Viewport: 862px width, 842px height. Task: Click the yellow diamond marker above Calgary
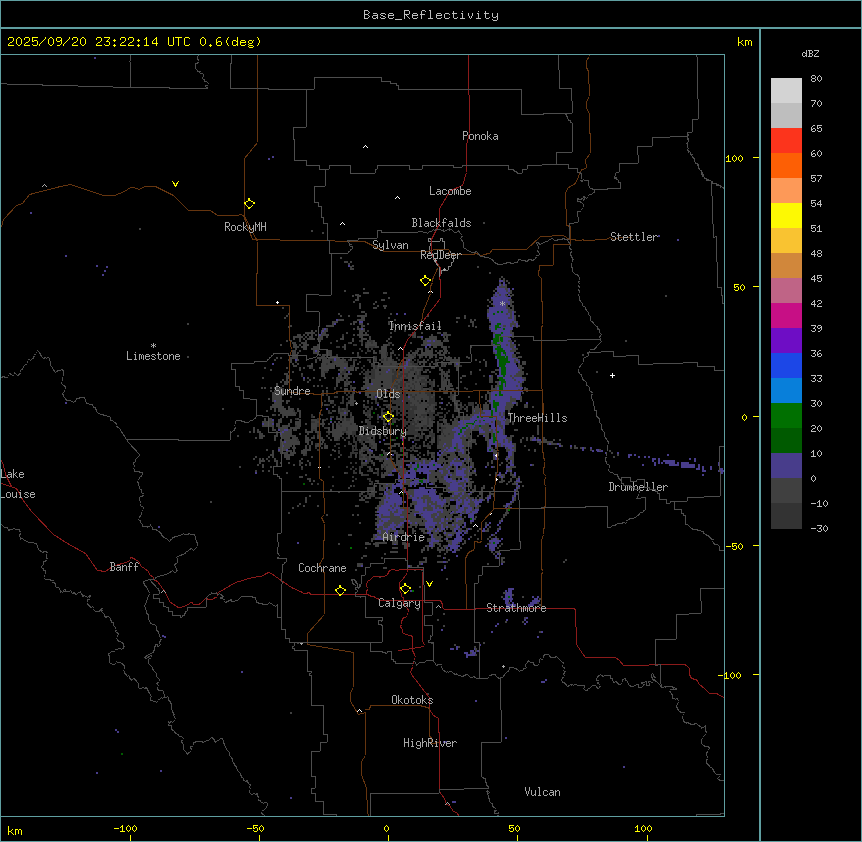coord(404,588)
